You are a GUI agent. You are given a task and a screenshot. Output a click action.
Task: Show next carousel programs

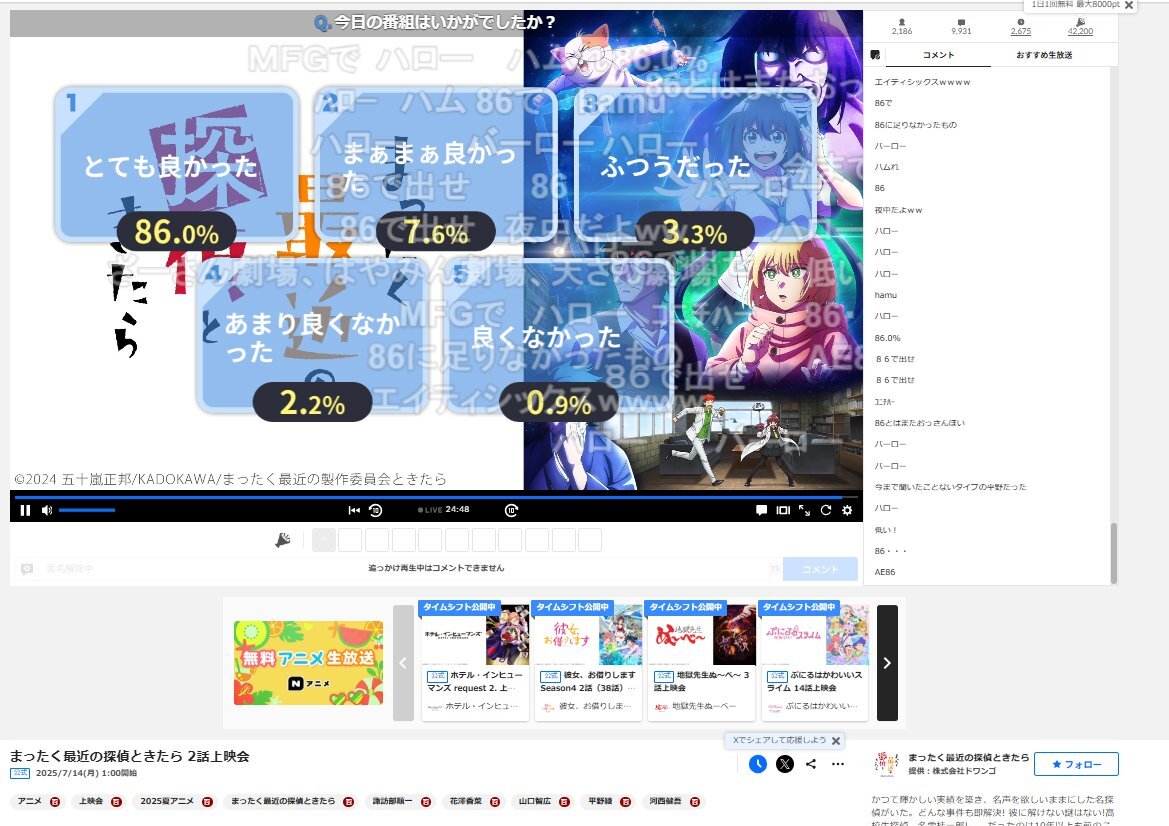point(887,663)
